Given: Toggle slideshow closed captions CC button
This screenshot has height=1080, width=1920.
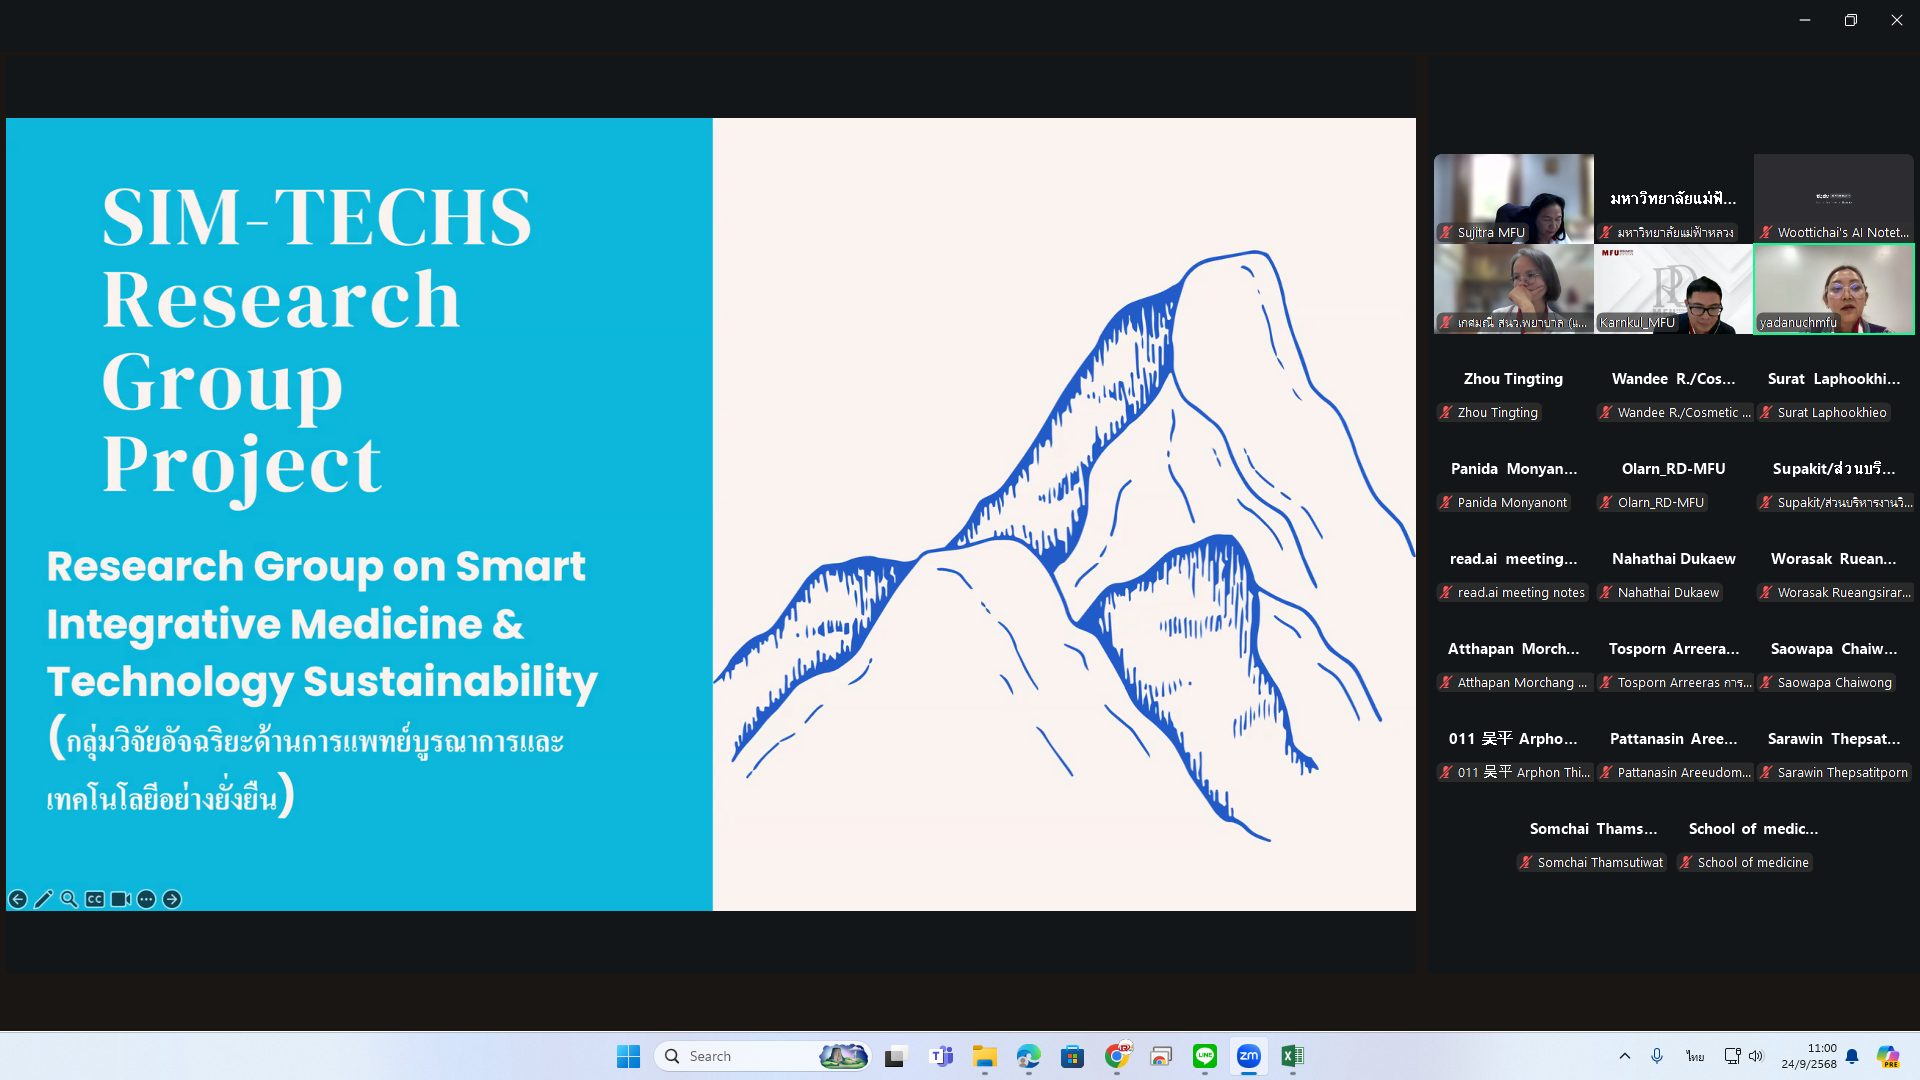Looking at the screenshot, I should (x=95, y=899).
